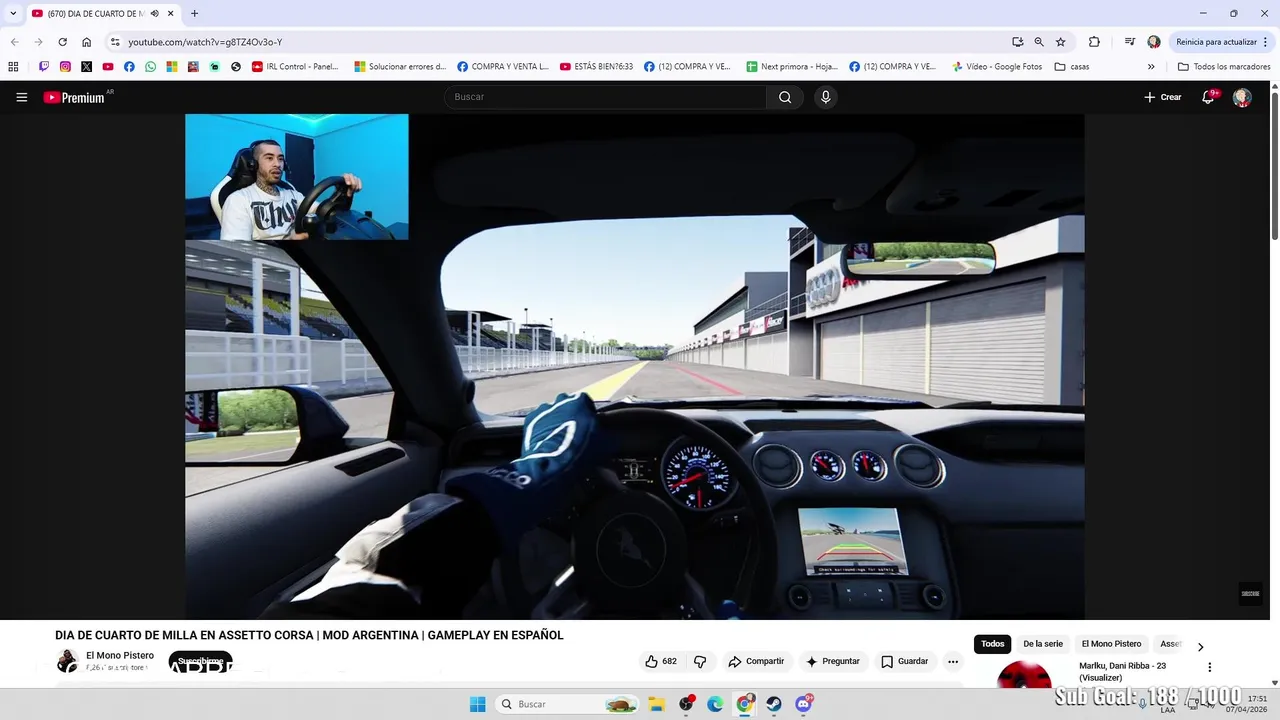The image size is (1280, 720).
Task: Open Chrome media controls icon
Action: click(1129, 42)
